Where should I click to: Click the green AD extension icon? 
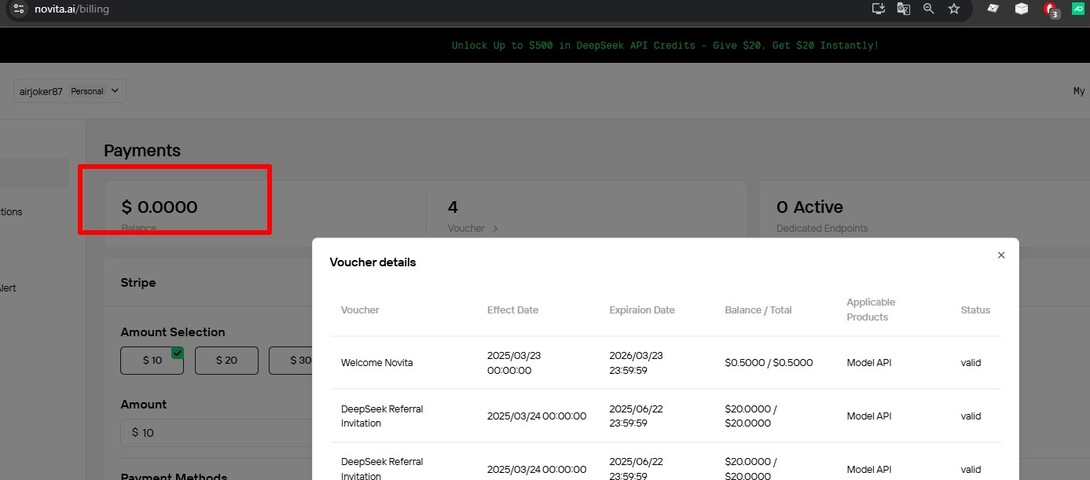[1078, 9]
